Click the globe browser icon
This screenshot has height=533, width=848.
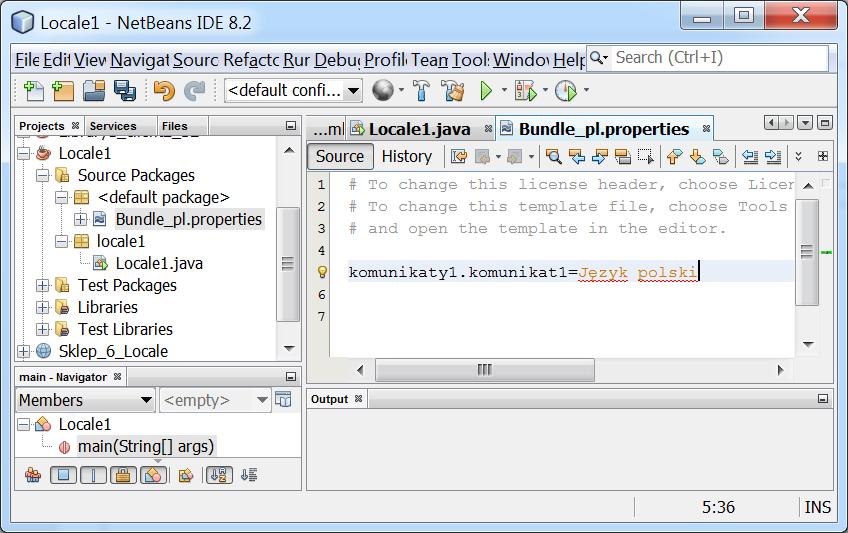click(383, 90)
